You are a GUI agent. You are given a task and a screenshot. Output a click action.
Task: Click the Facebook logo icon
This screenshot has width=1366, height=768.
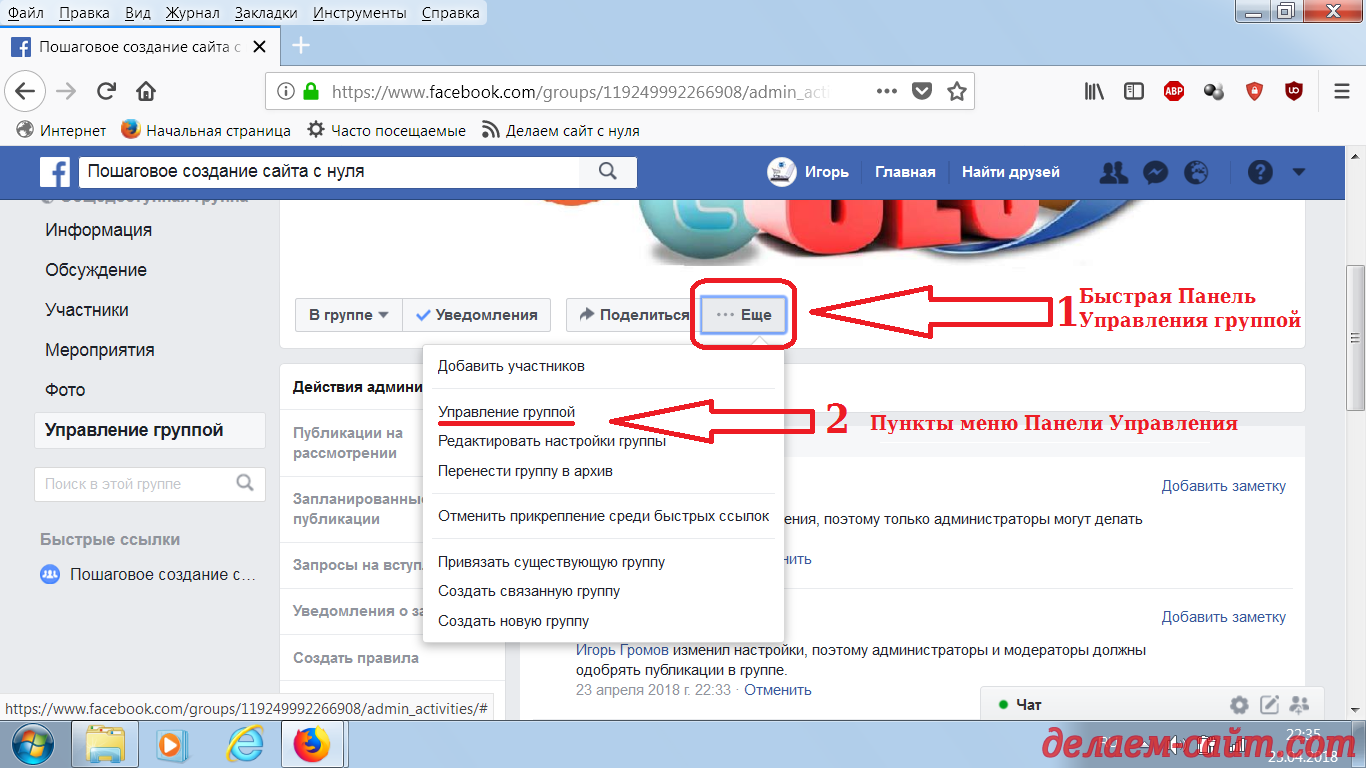[55, 172]
